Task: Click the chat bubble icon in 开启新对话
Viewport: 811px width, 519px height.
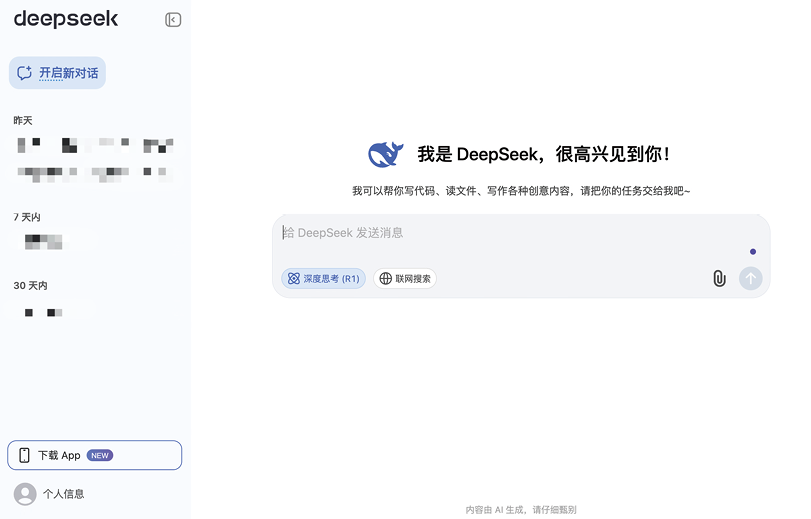Action: pyautogui.click(x=24, y=73)
